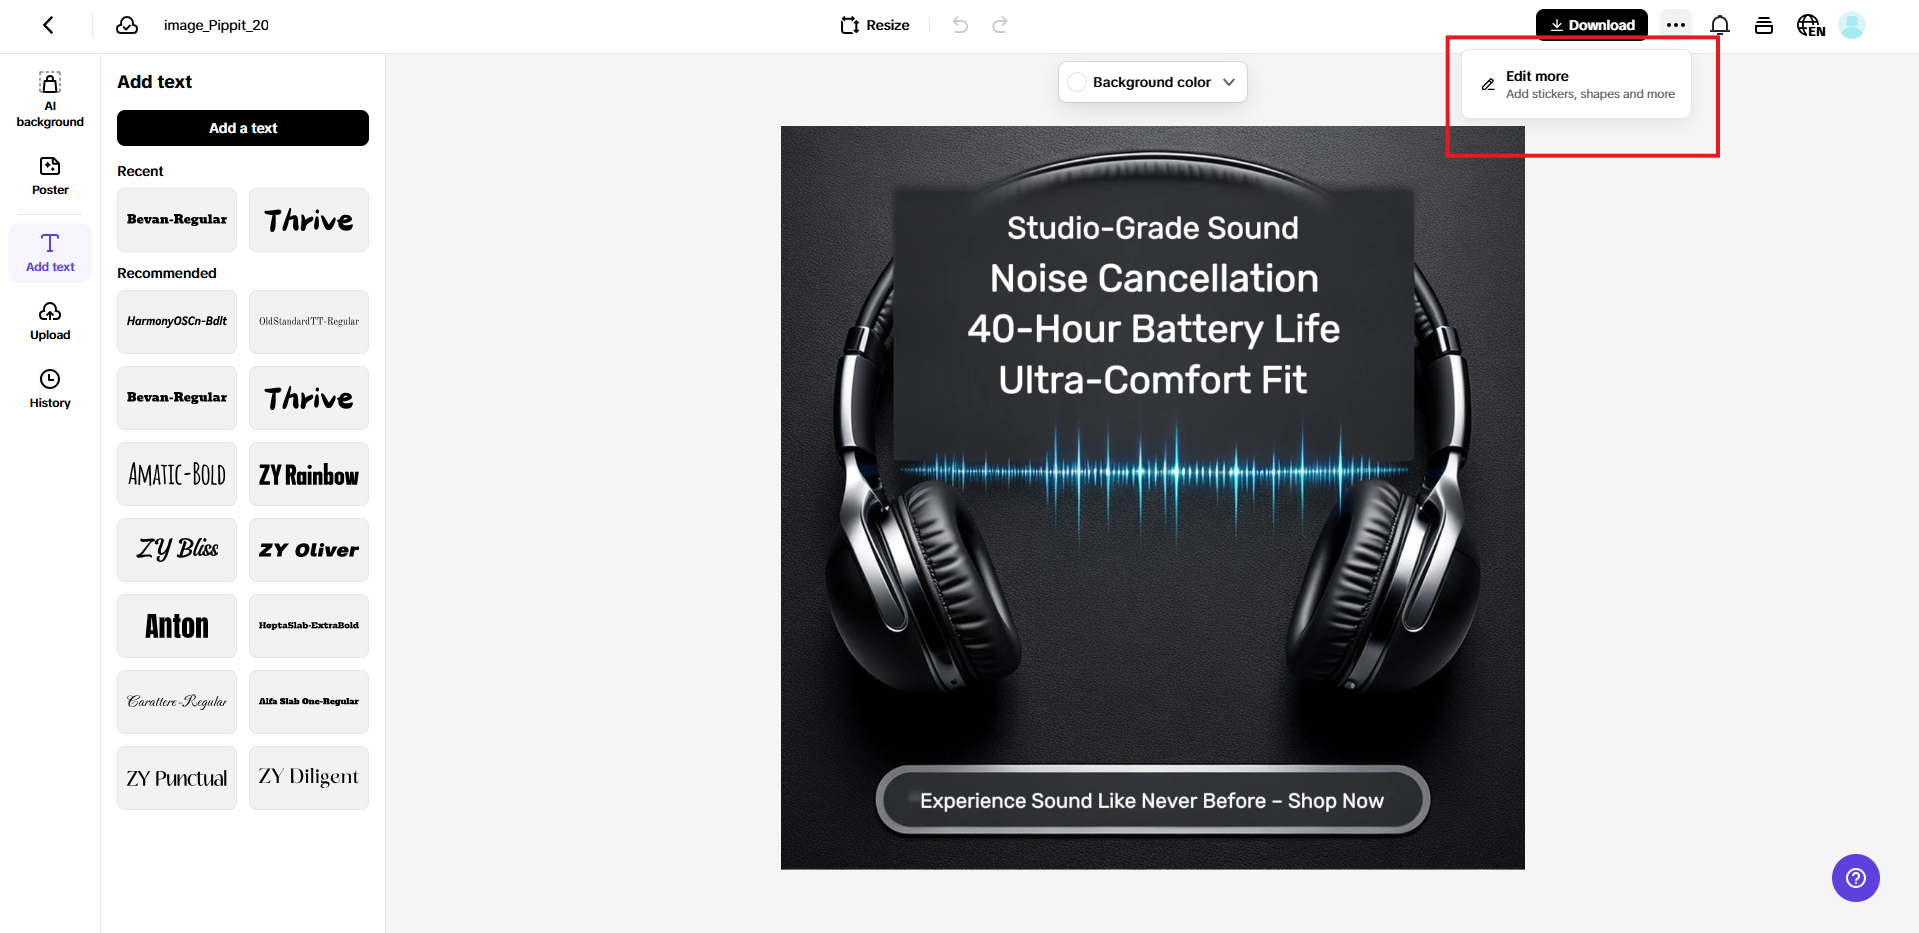Choose the HarmonyOSCn-BdIt font
This screenshot has height=933, width=1919.
point(177,322)
